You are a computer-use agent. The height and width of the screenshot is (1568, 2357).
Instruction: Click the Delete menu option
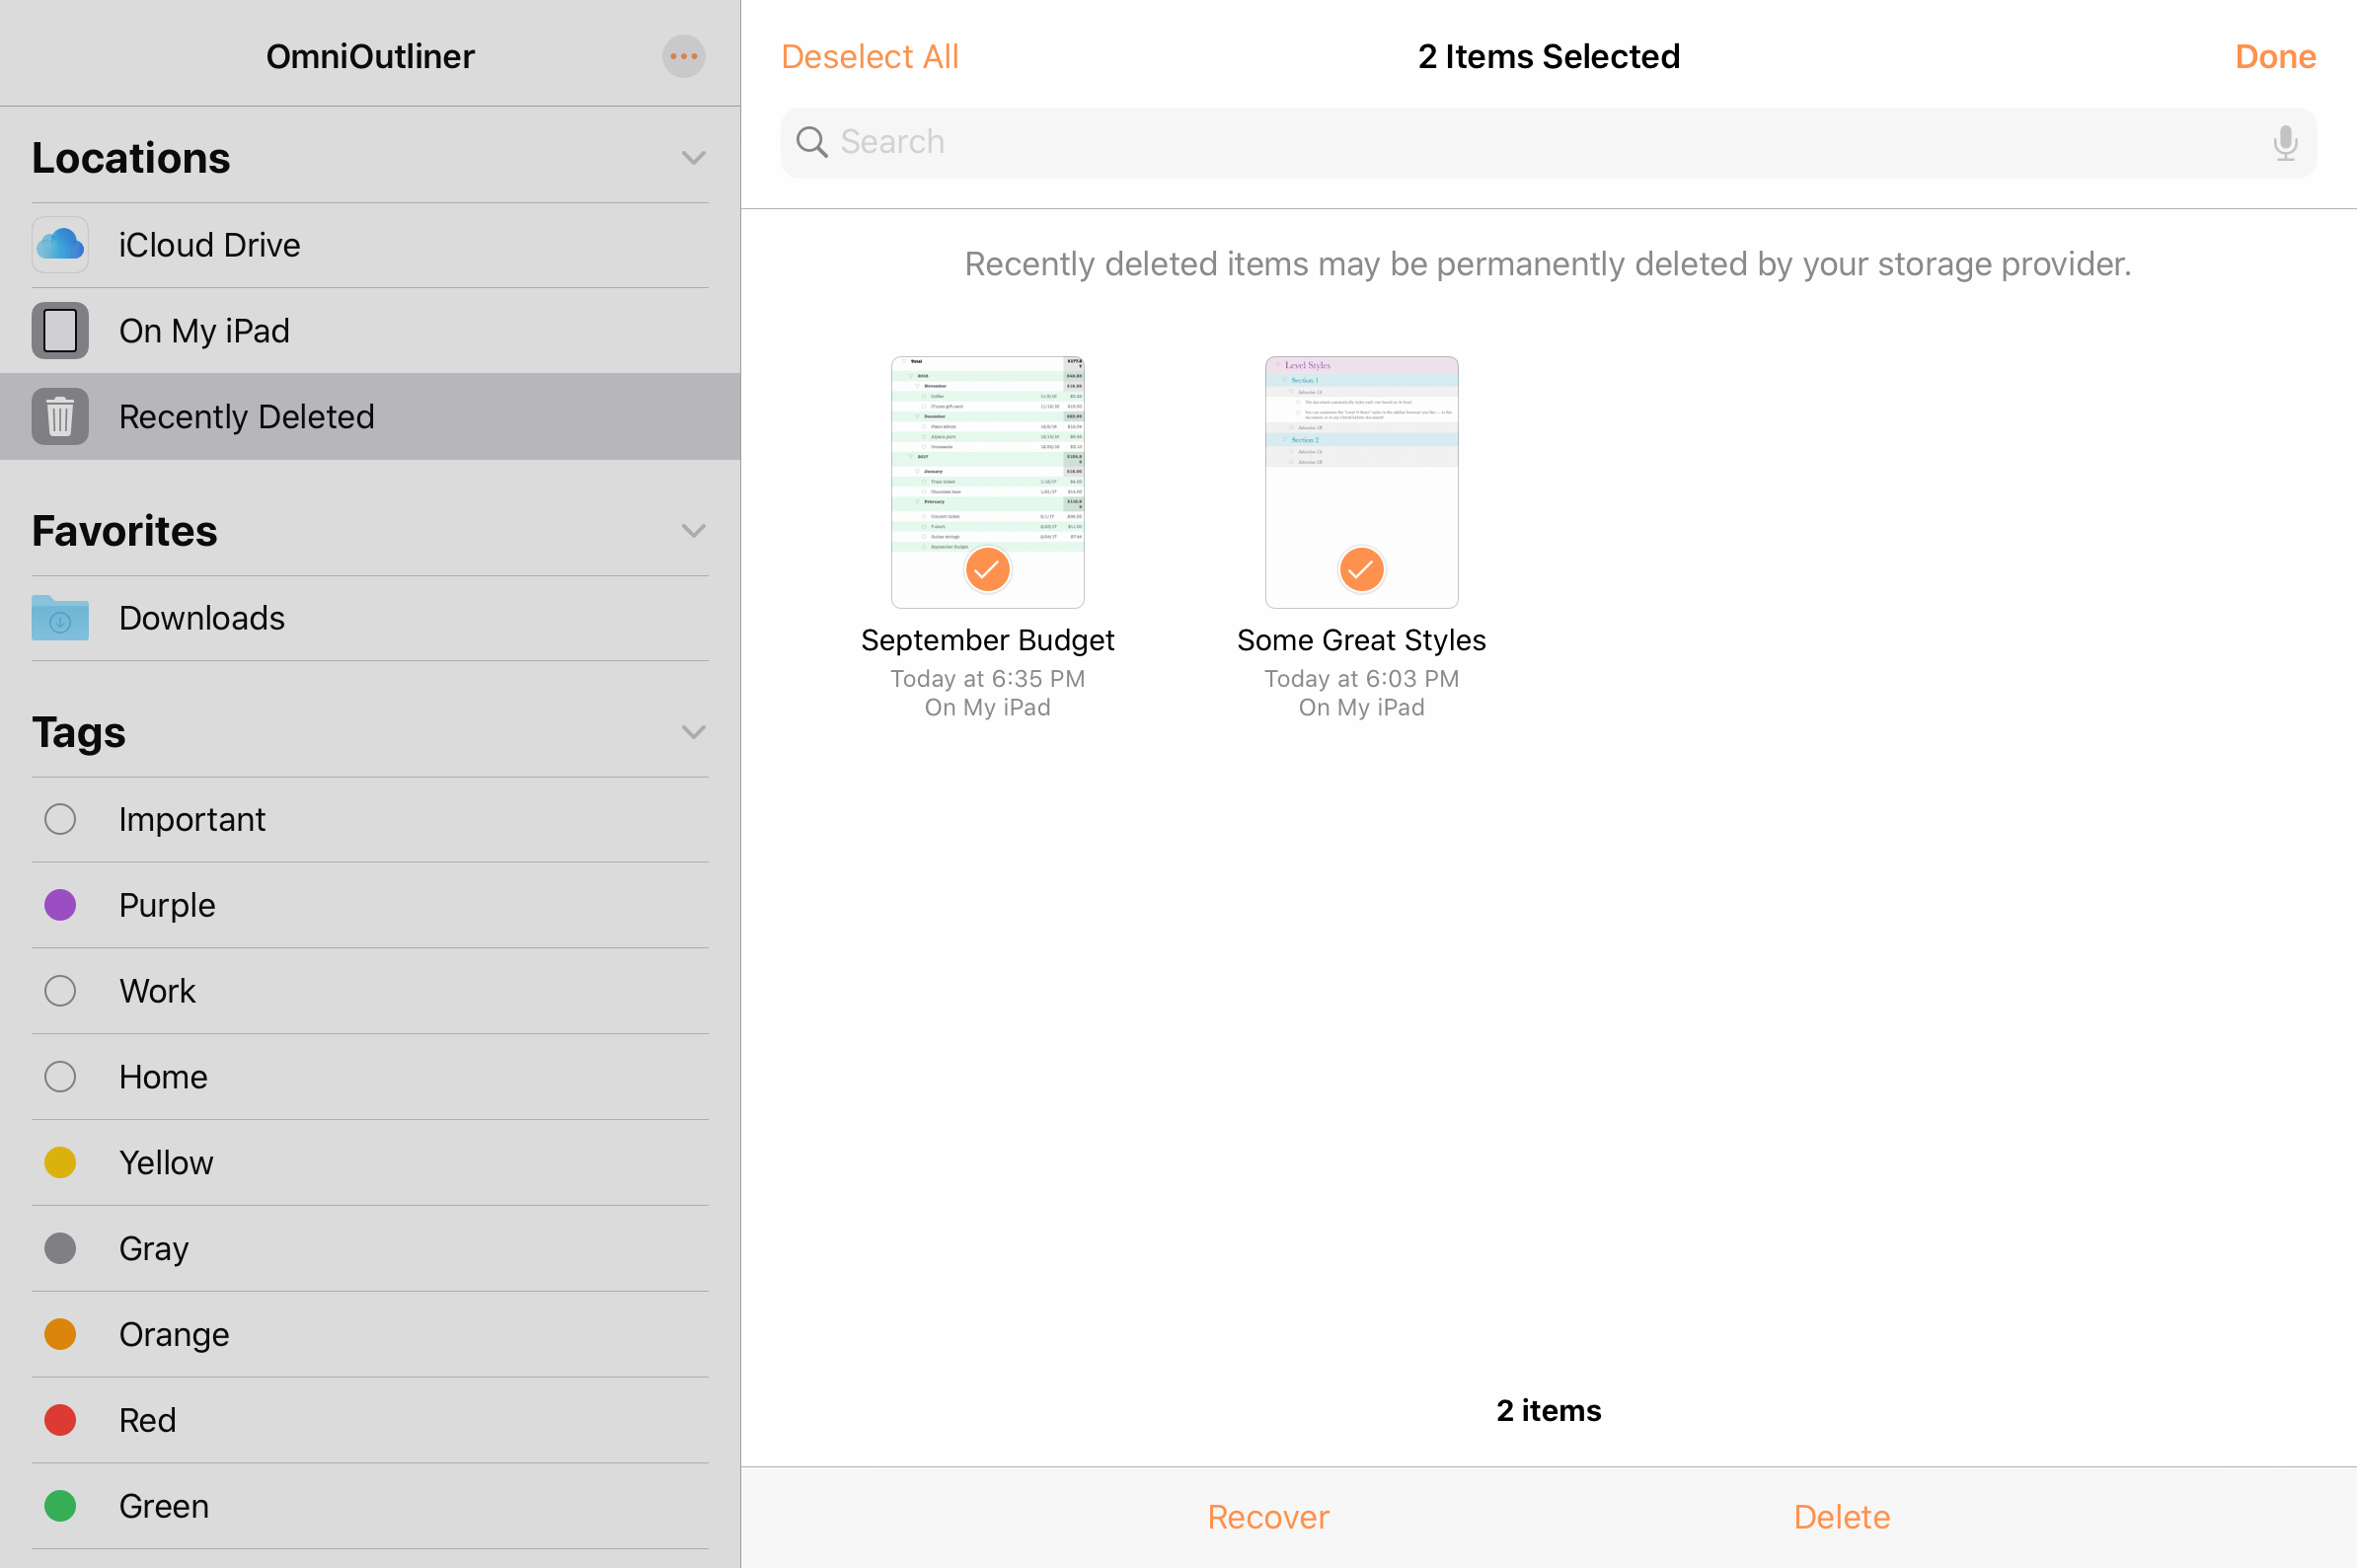1843,1516
